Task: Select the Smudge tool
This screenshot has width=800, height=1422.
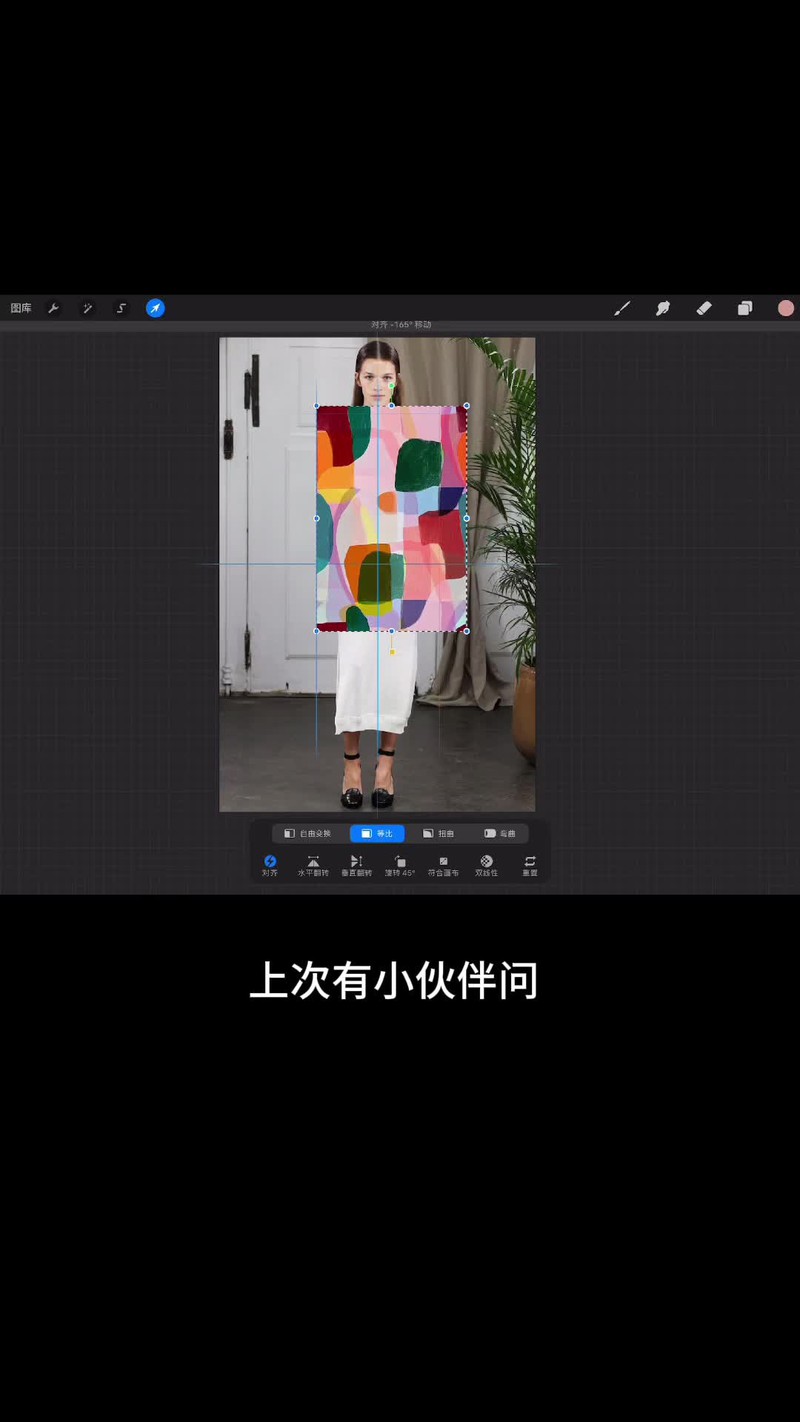Action: 663,308
